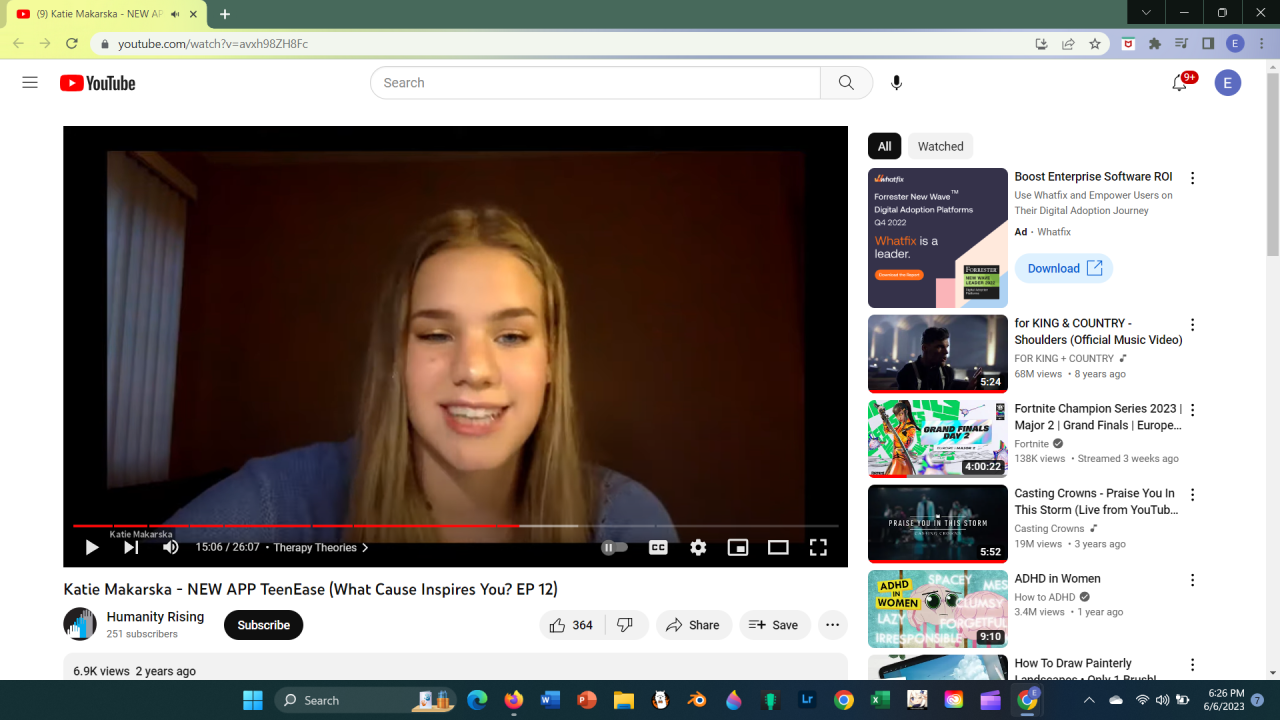Save the video to a playlist
Viewport: 1280px width, 720px height.
(775, 625)
